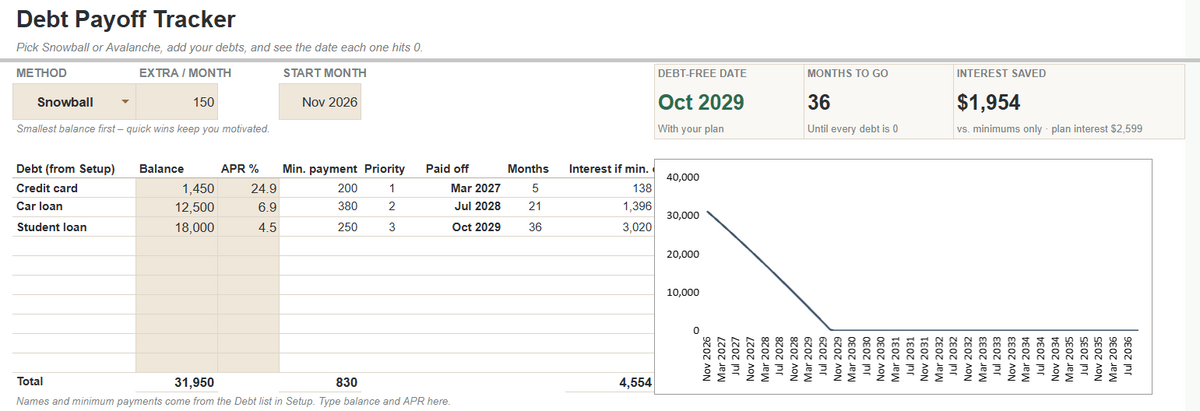Select the APR % column header
This screenshot has height=411, width=1200.
click(240, 169)
